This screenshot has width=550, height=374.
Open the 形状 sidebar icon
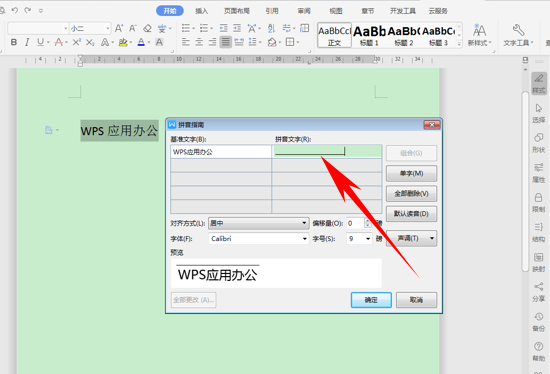[539, 143]
